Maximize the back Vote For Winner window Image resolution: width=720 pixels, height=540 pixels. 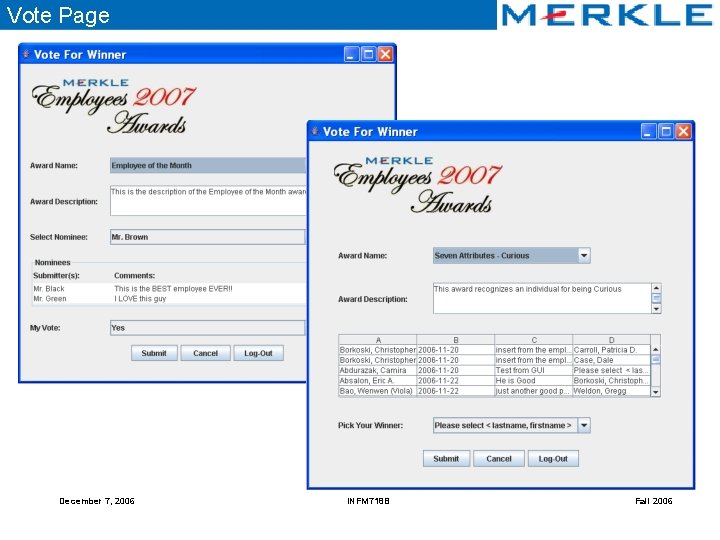(368, 54)
